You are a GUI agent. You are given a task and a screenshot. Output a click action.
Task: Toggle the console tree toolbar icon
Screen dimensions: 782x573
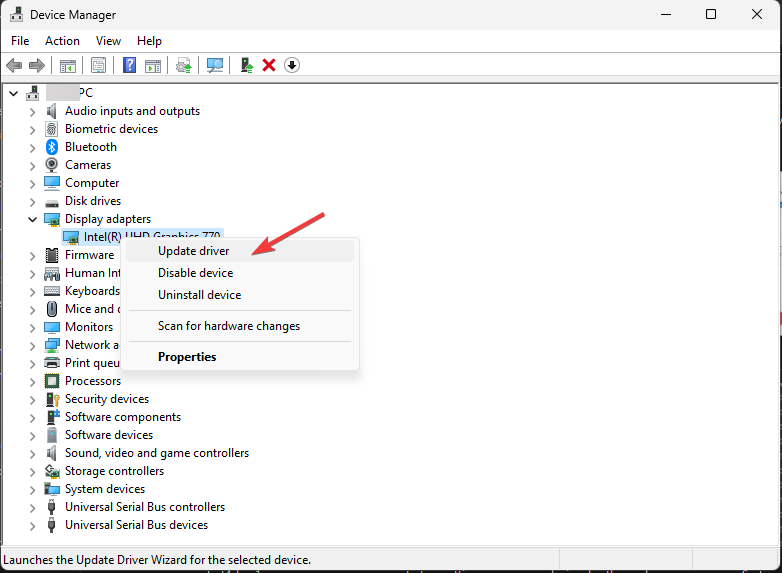point(68,65)
